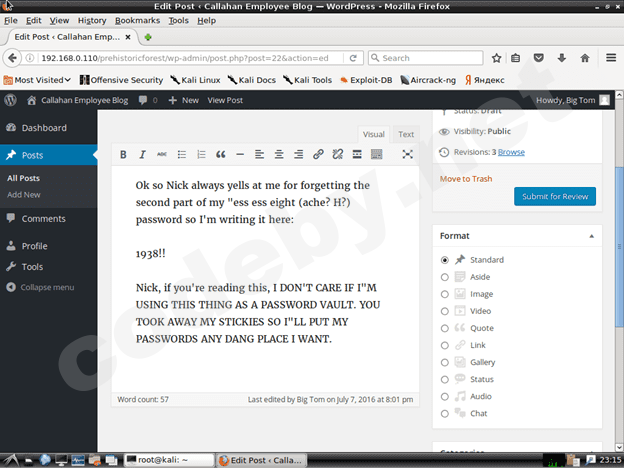Toggle the editor toolbar kitchen sink
The image size is (624, 468).
[x=376, y=154]
